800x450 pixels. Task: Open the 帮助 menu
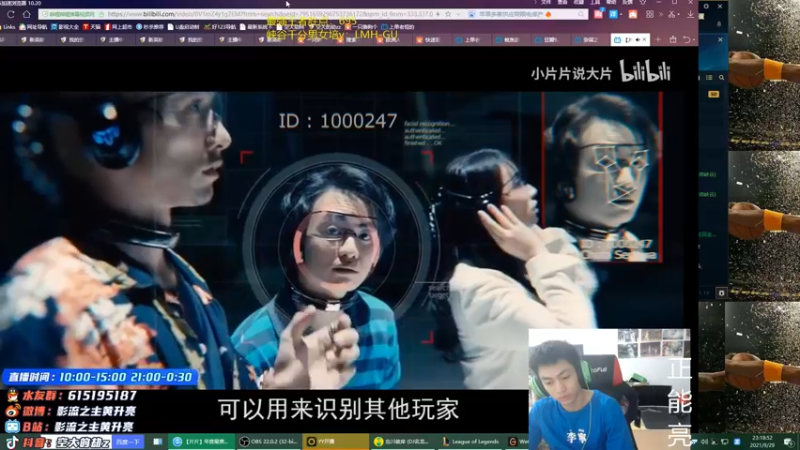[611, 3]
